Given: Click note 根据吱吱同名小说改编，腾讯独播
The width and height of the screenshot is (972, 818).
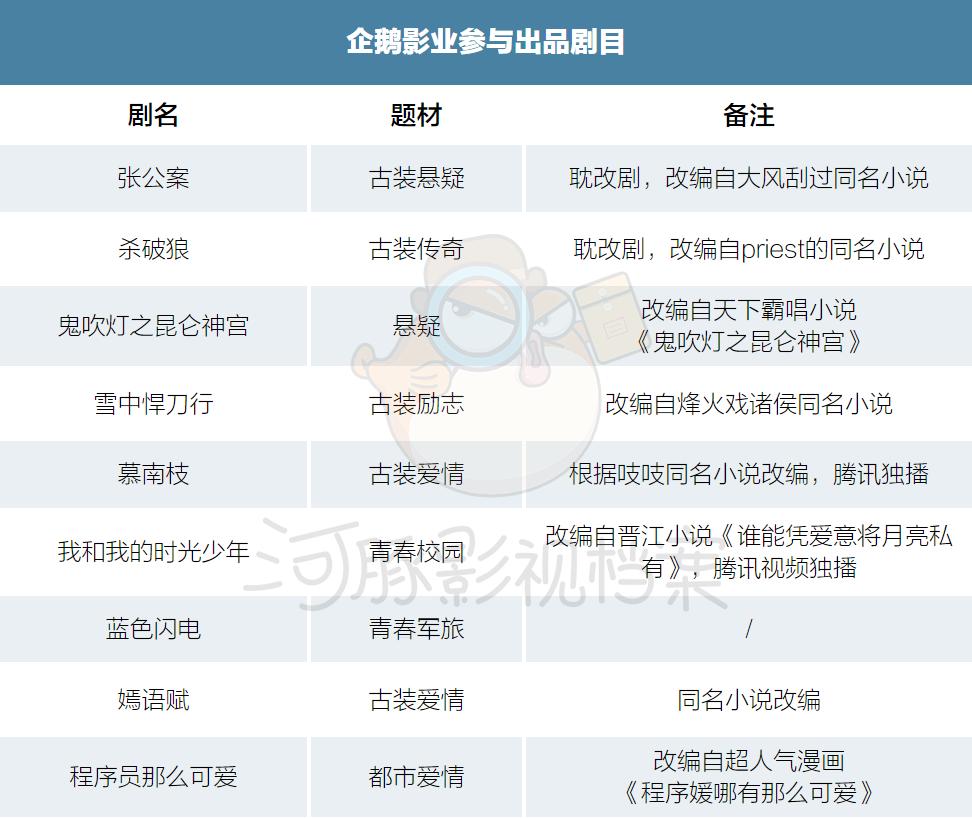Looking at the screenshot, I should (x=749, y=475).
